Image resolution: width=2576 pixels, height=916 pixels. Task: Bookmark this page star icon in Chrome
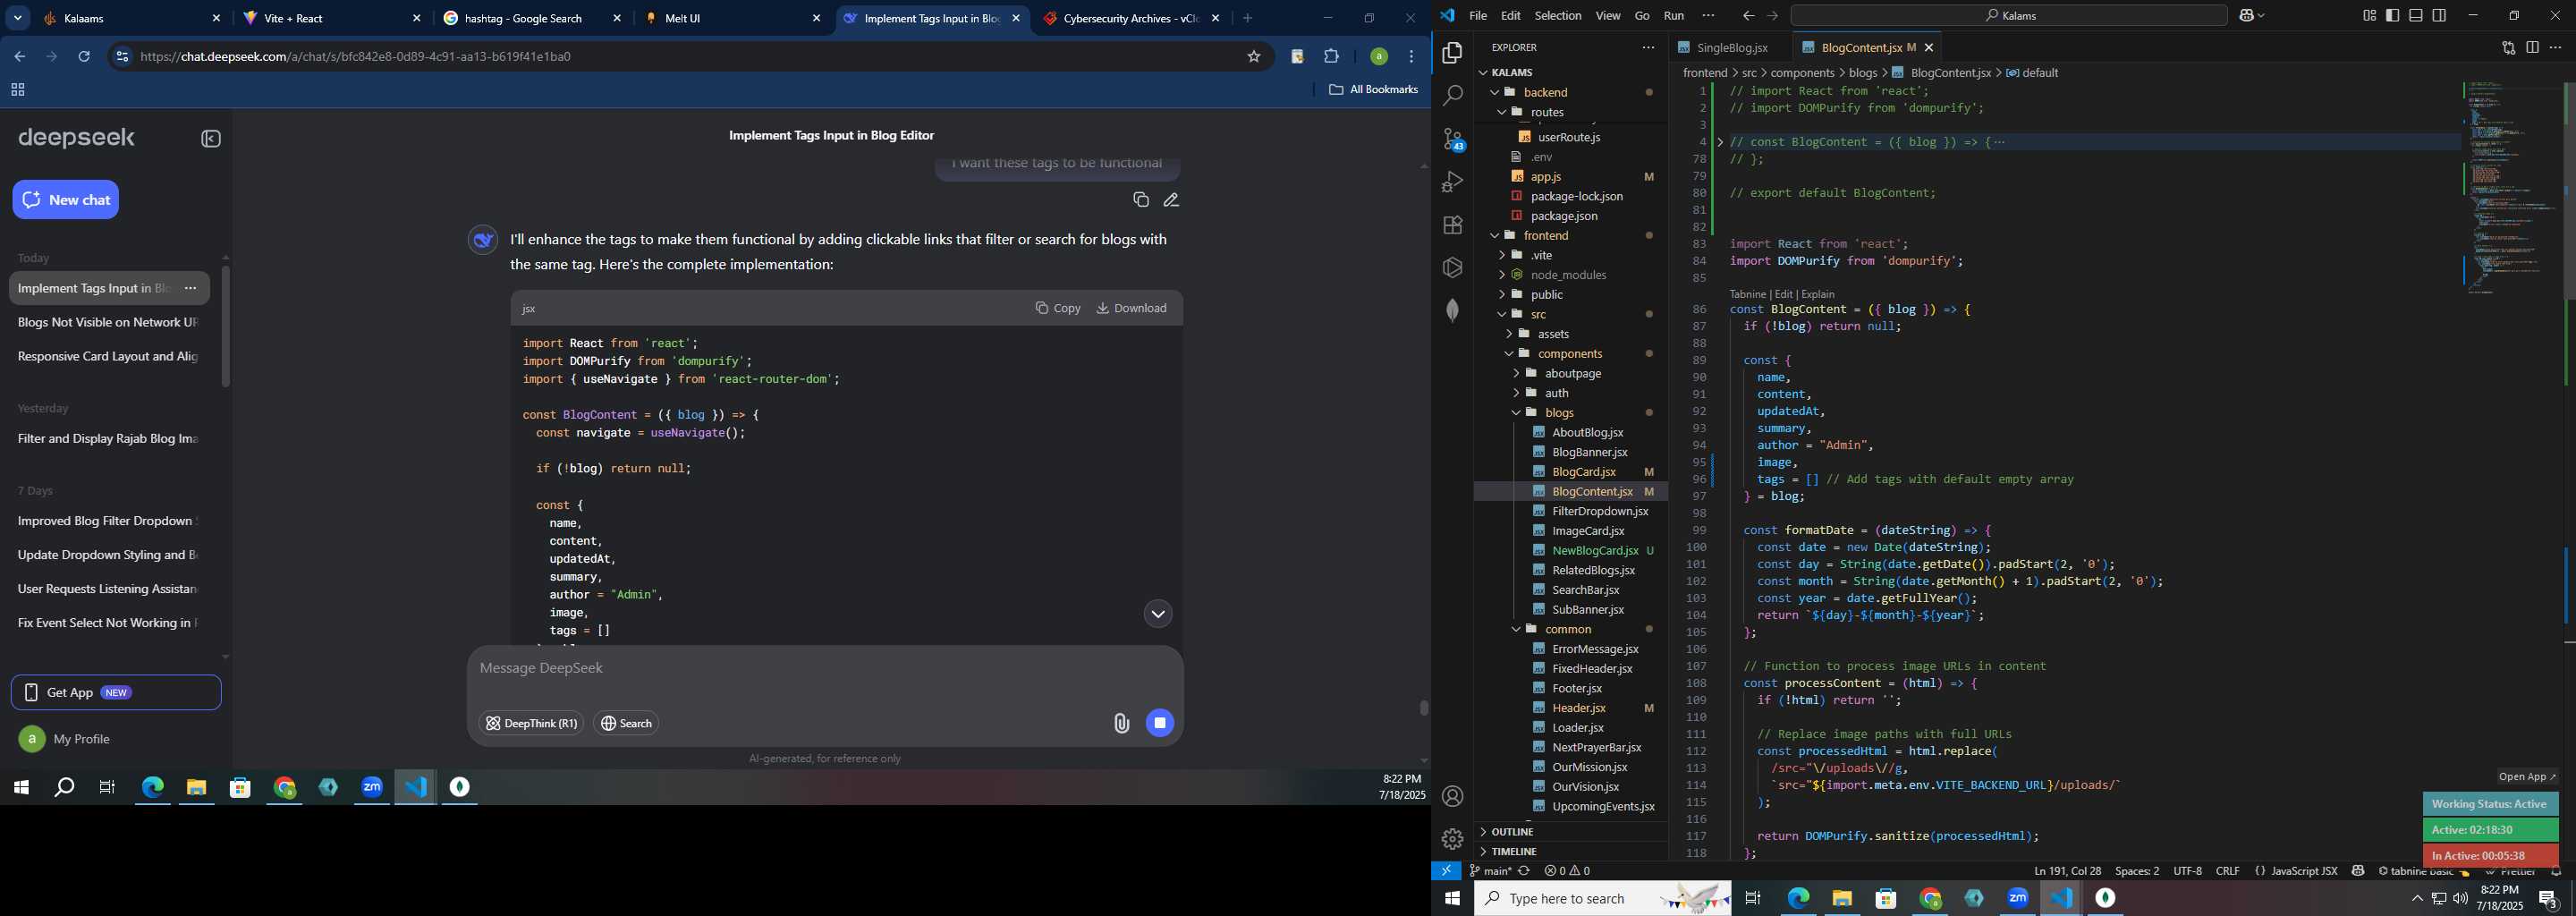[x=1254, y=57]
